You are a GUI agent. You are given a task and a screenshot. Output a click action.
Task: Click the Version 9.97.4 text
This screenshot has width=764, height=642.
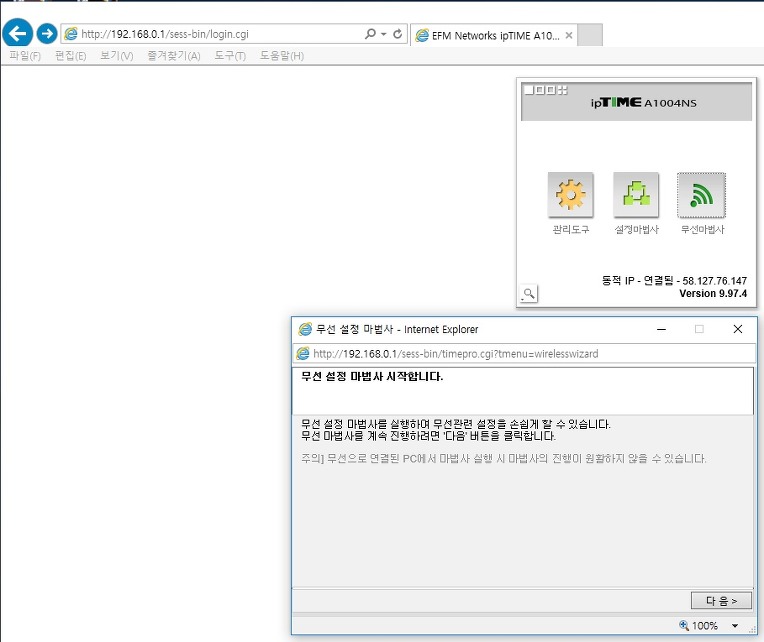713,293
